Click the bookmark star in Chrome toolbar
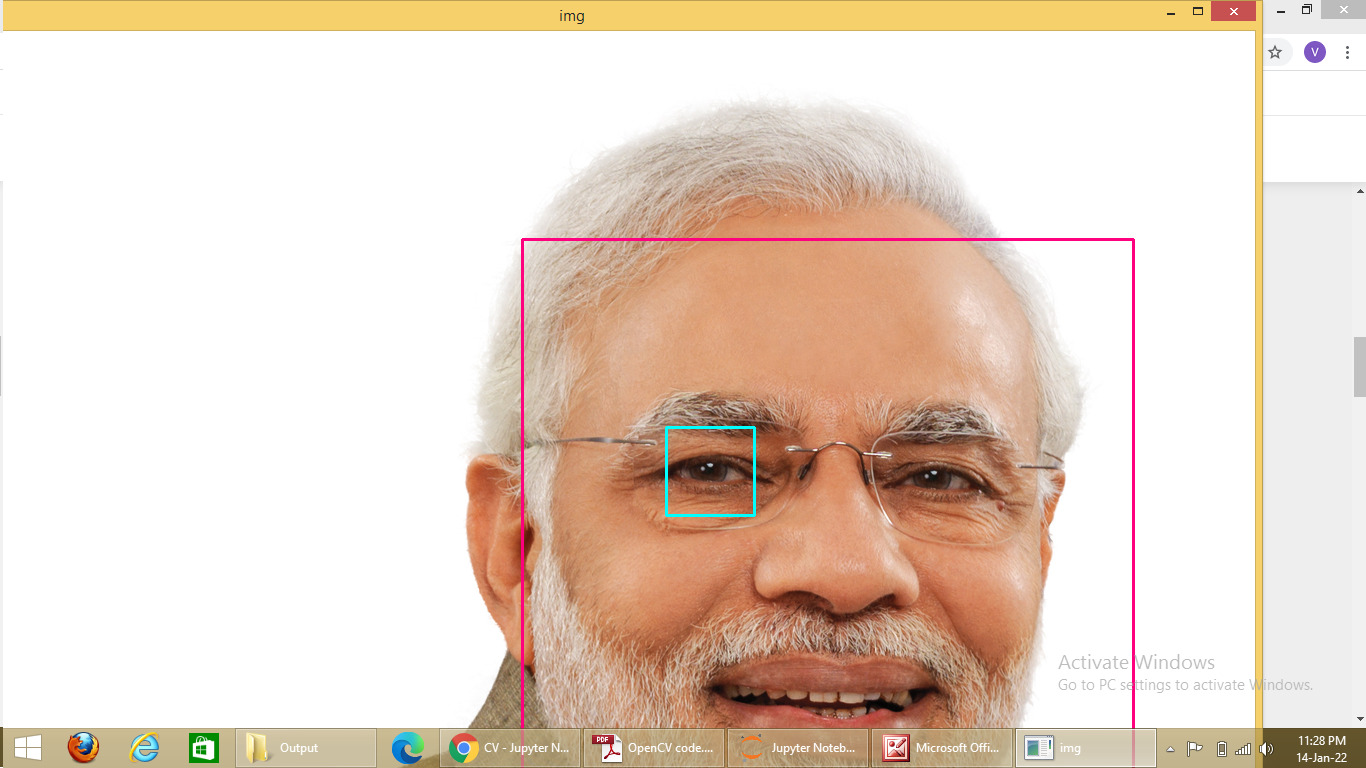 (1276, 52)
